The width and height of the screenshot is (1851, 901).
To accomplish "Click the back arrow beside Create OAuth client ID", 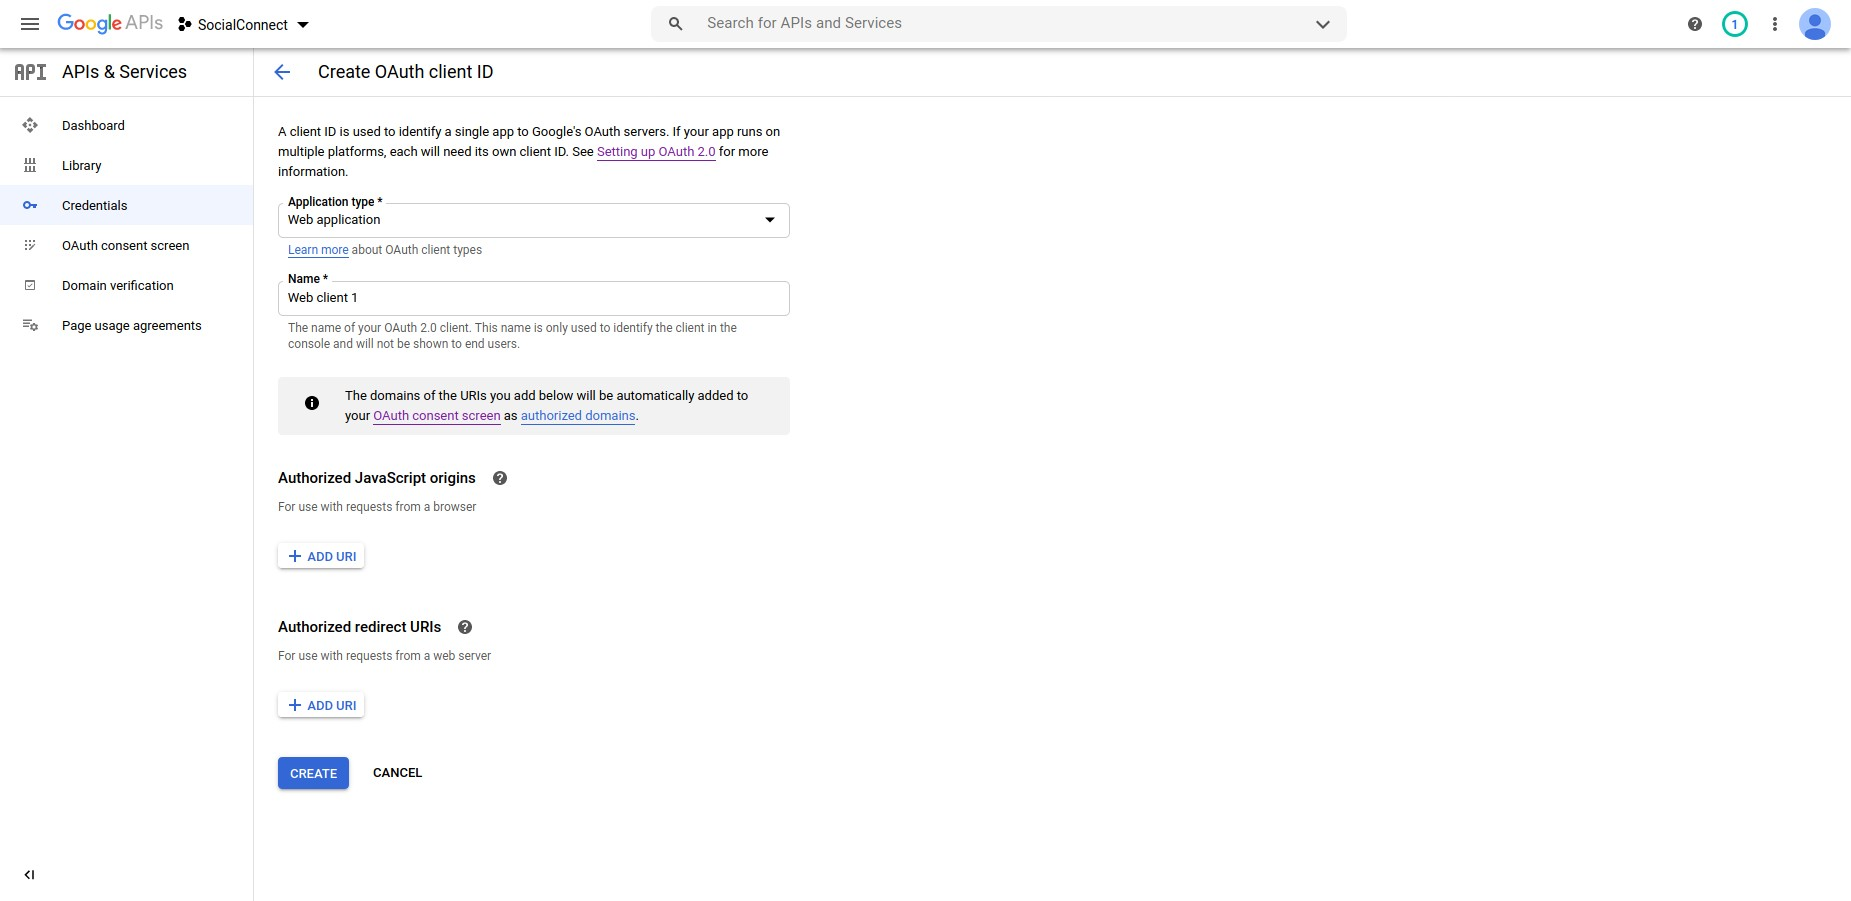I will point(282,72).
